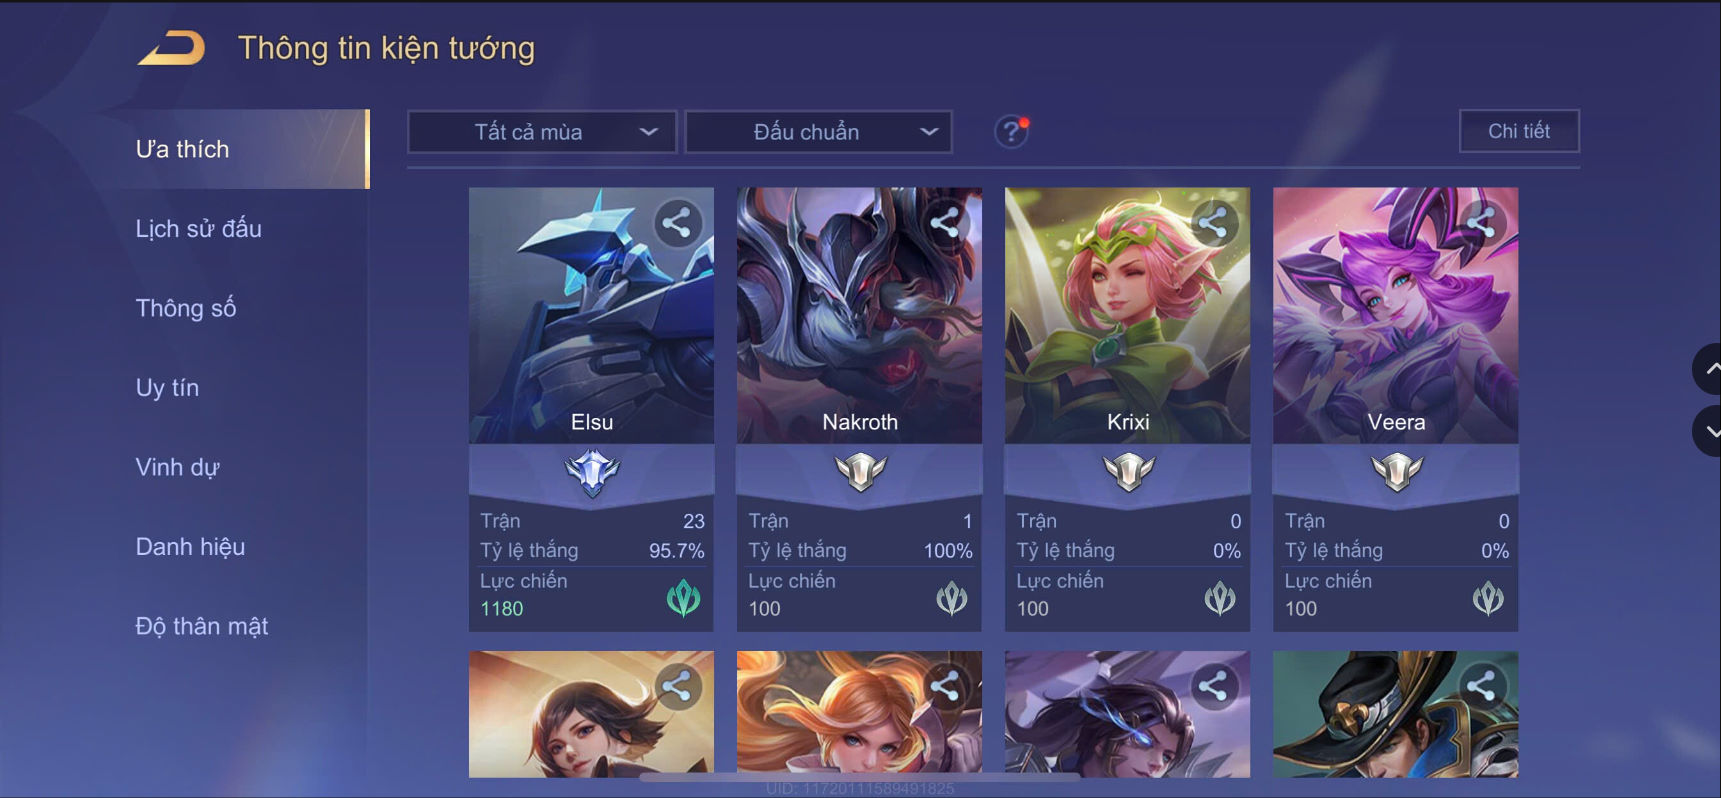The image size is (1721, 798).
Task: Click the down chevron on right edge
Action: click(1709, 431)
